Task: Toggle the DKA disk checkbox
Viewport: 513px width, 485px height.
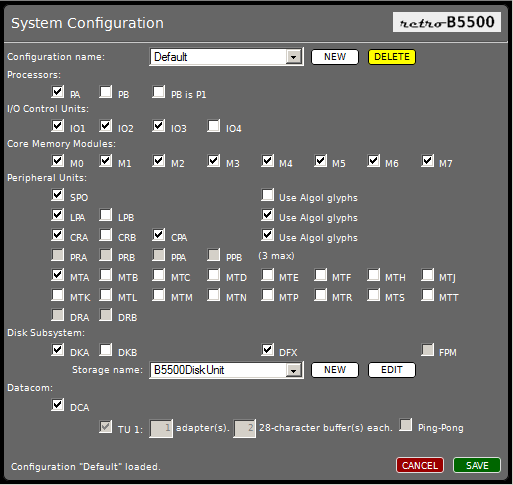Action: click(58, 350)
